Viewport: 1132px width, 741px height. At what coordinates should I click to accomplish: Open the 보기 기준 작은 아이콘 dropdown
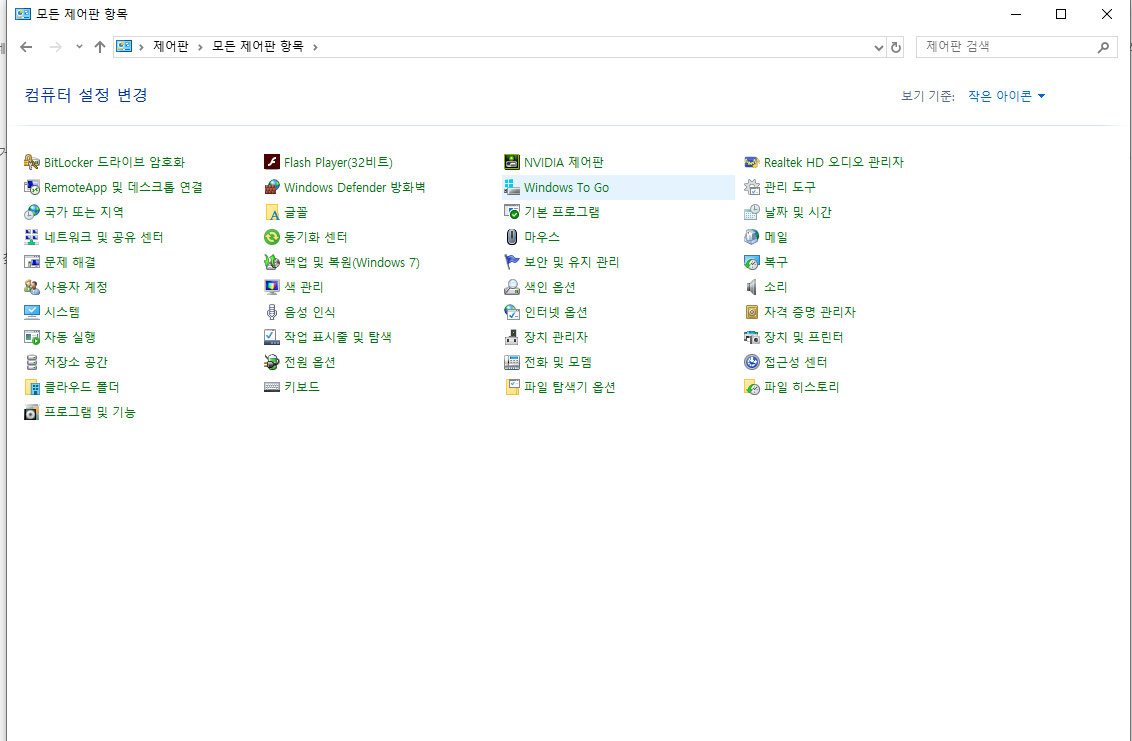pyautogui.click(x=1006, y=96)
